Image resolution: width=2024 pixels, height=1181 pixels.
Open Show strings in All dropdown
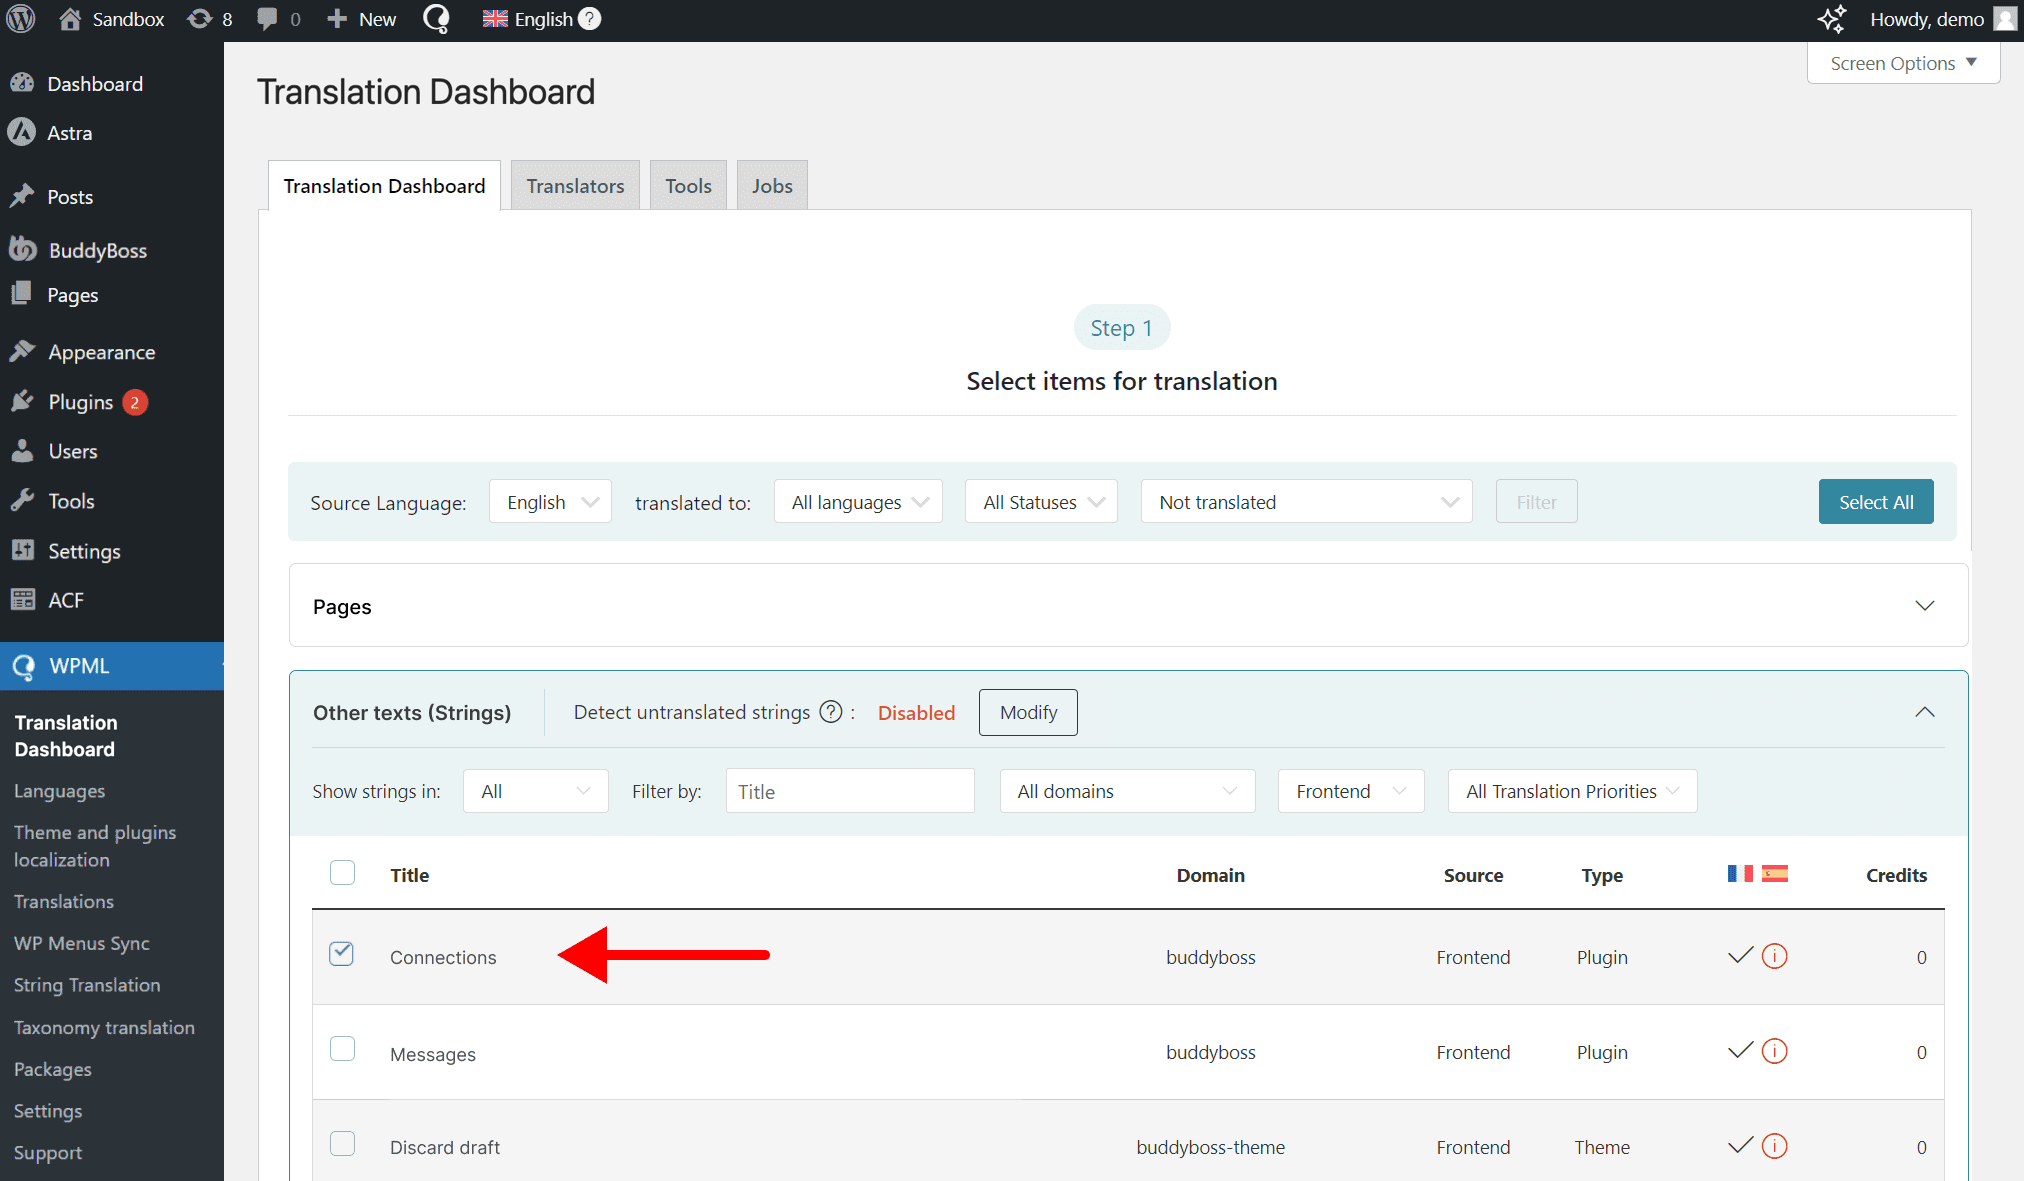tap(535, 791)
